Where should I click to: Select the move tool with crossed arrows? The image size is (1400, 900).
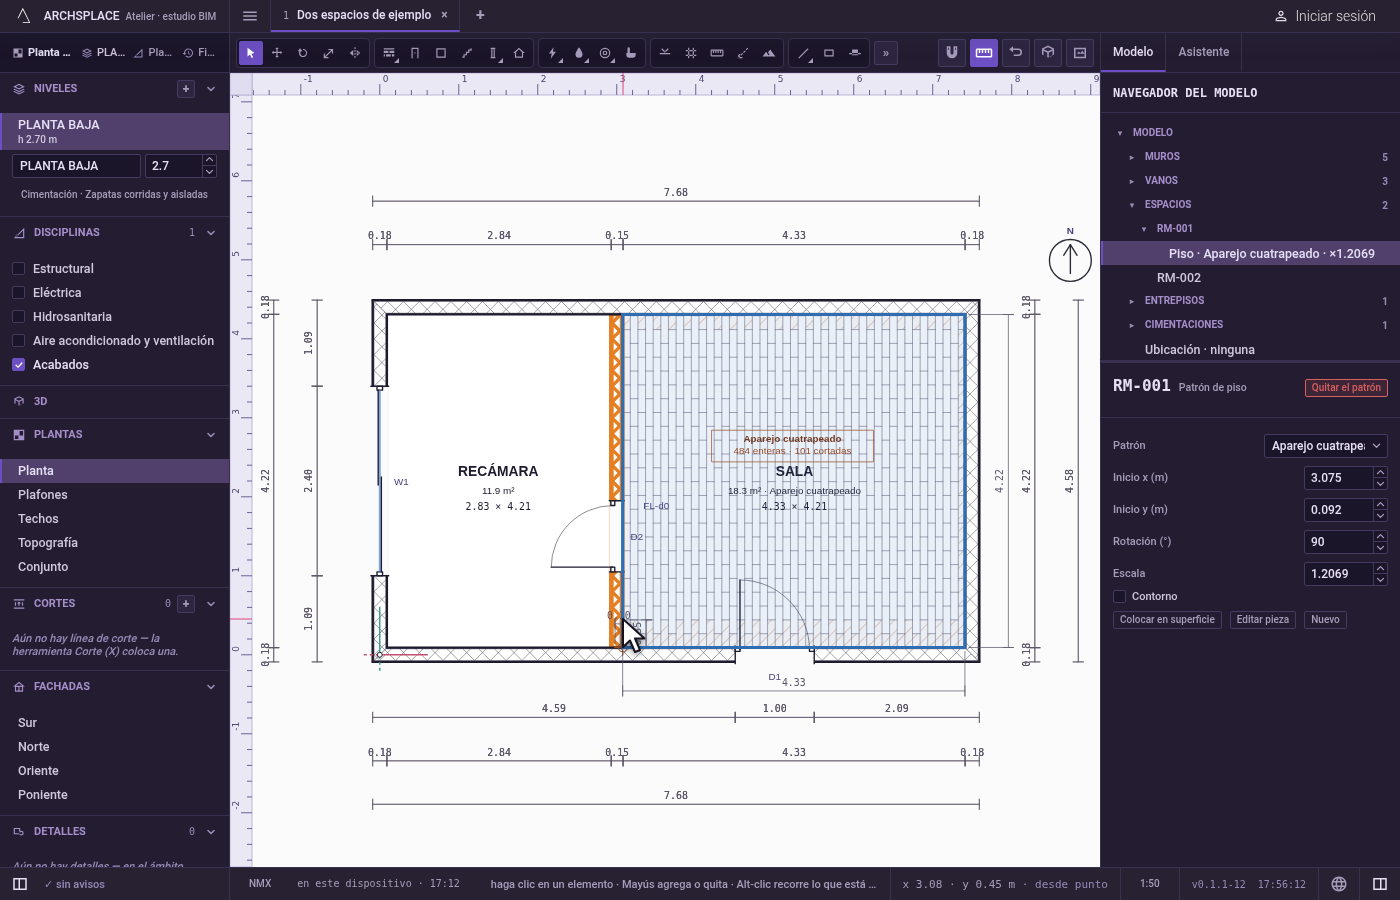[x=277, y=53]
